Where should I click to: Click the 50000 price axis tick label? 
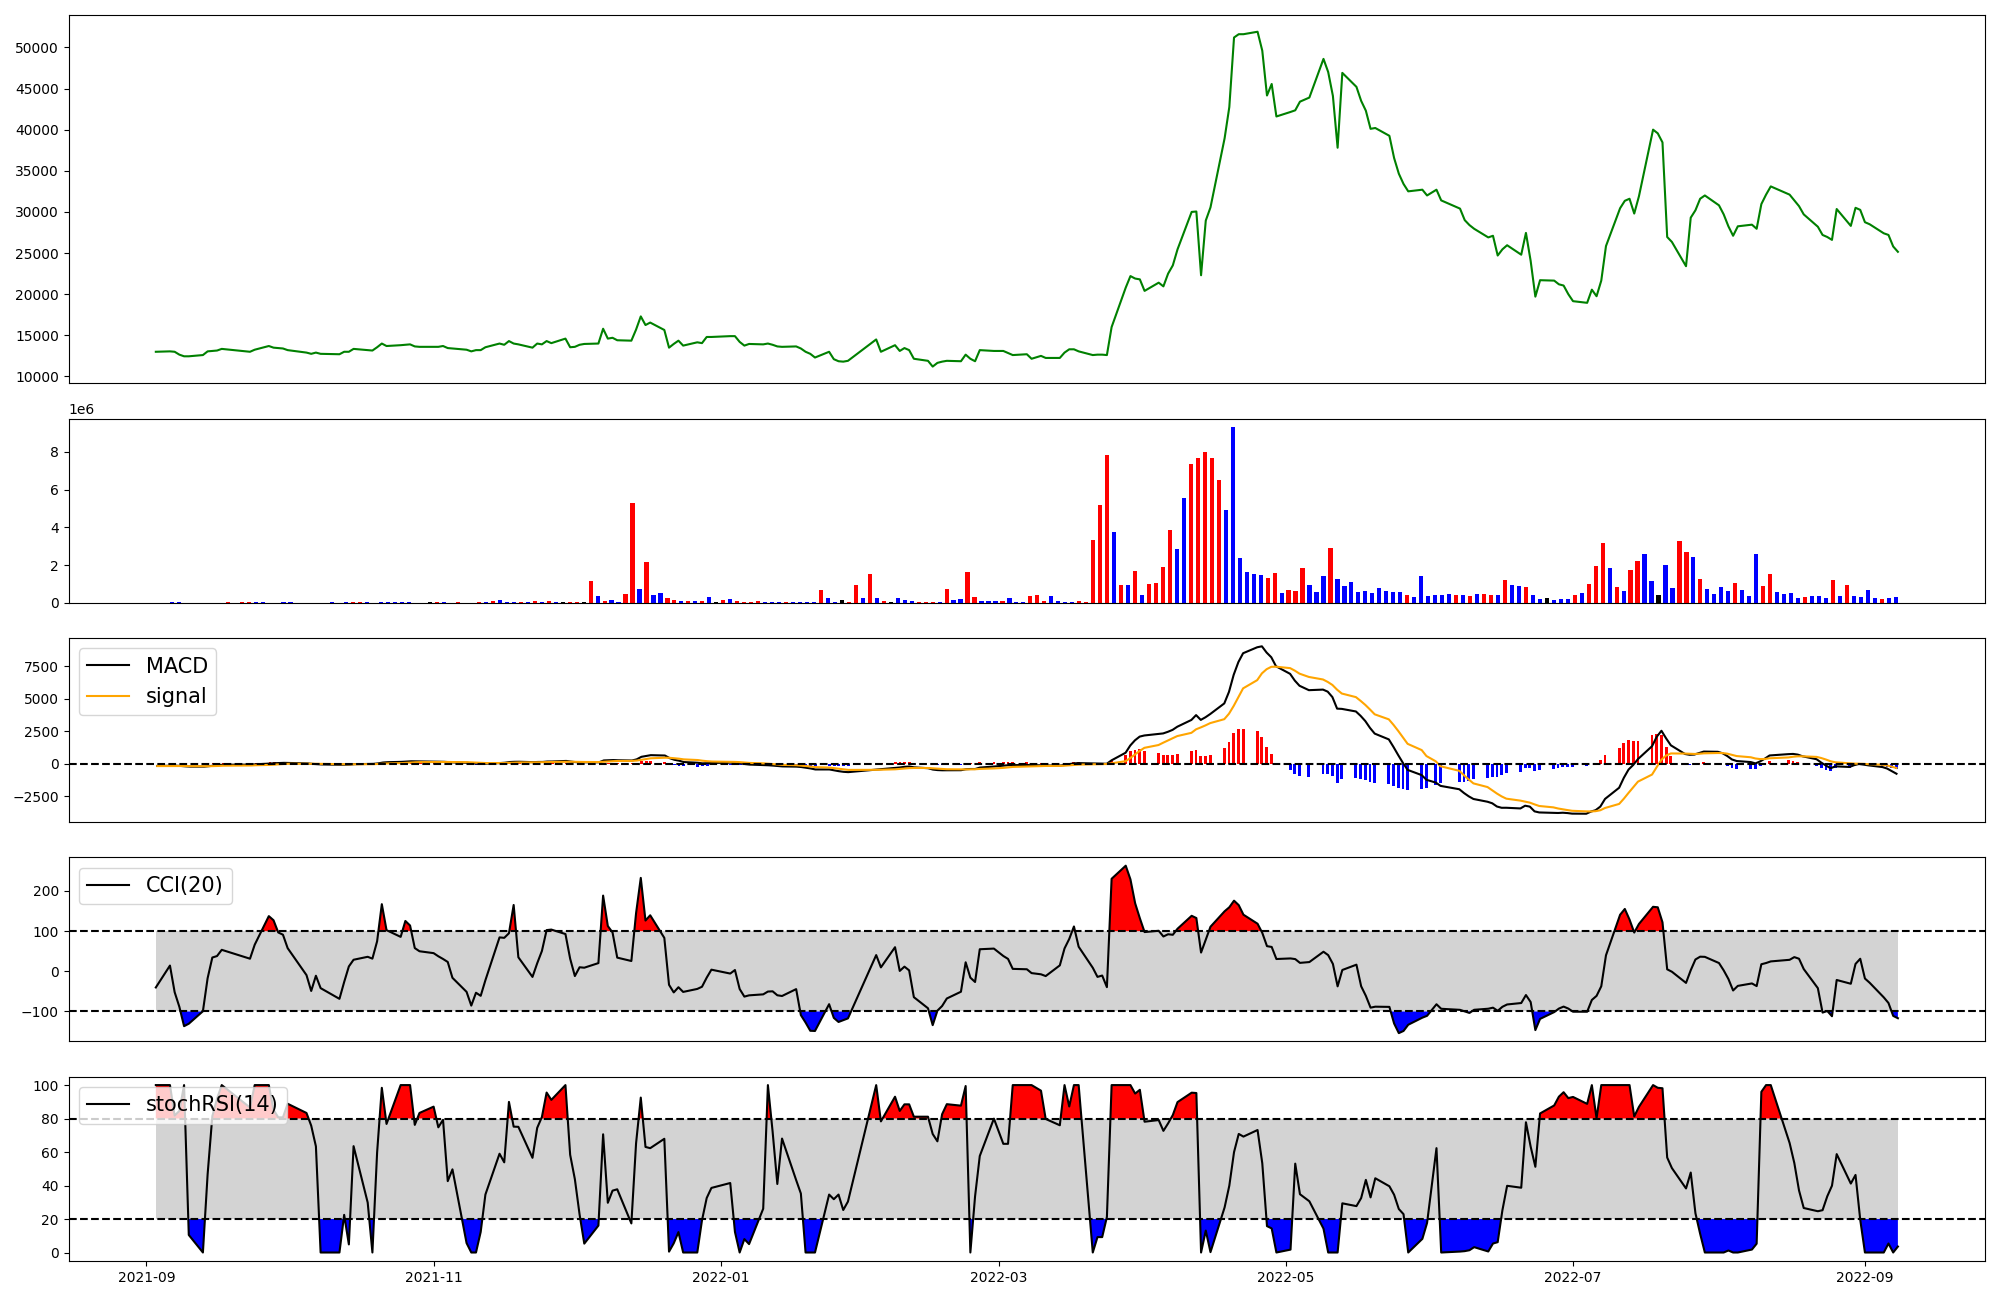point(37,48)
